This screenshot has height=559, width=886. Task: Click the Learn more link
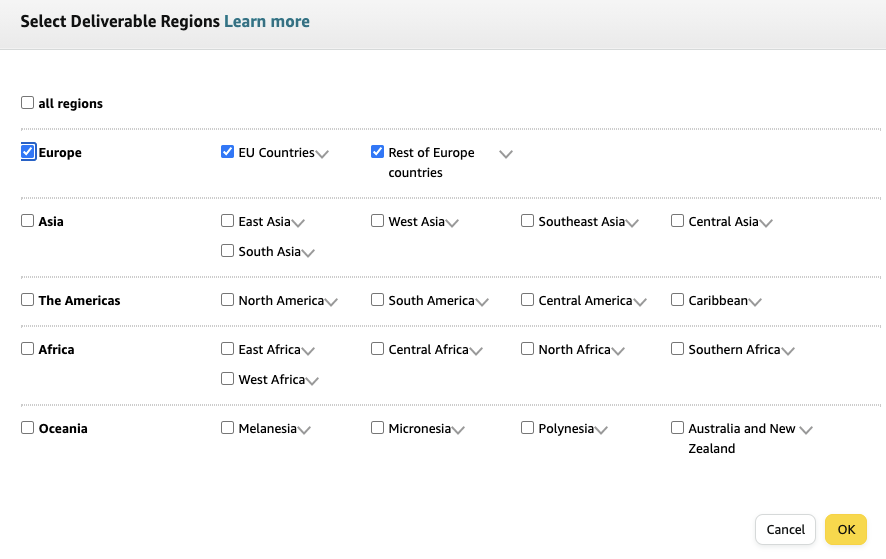tap(267, 21)
